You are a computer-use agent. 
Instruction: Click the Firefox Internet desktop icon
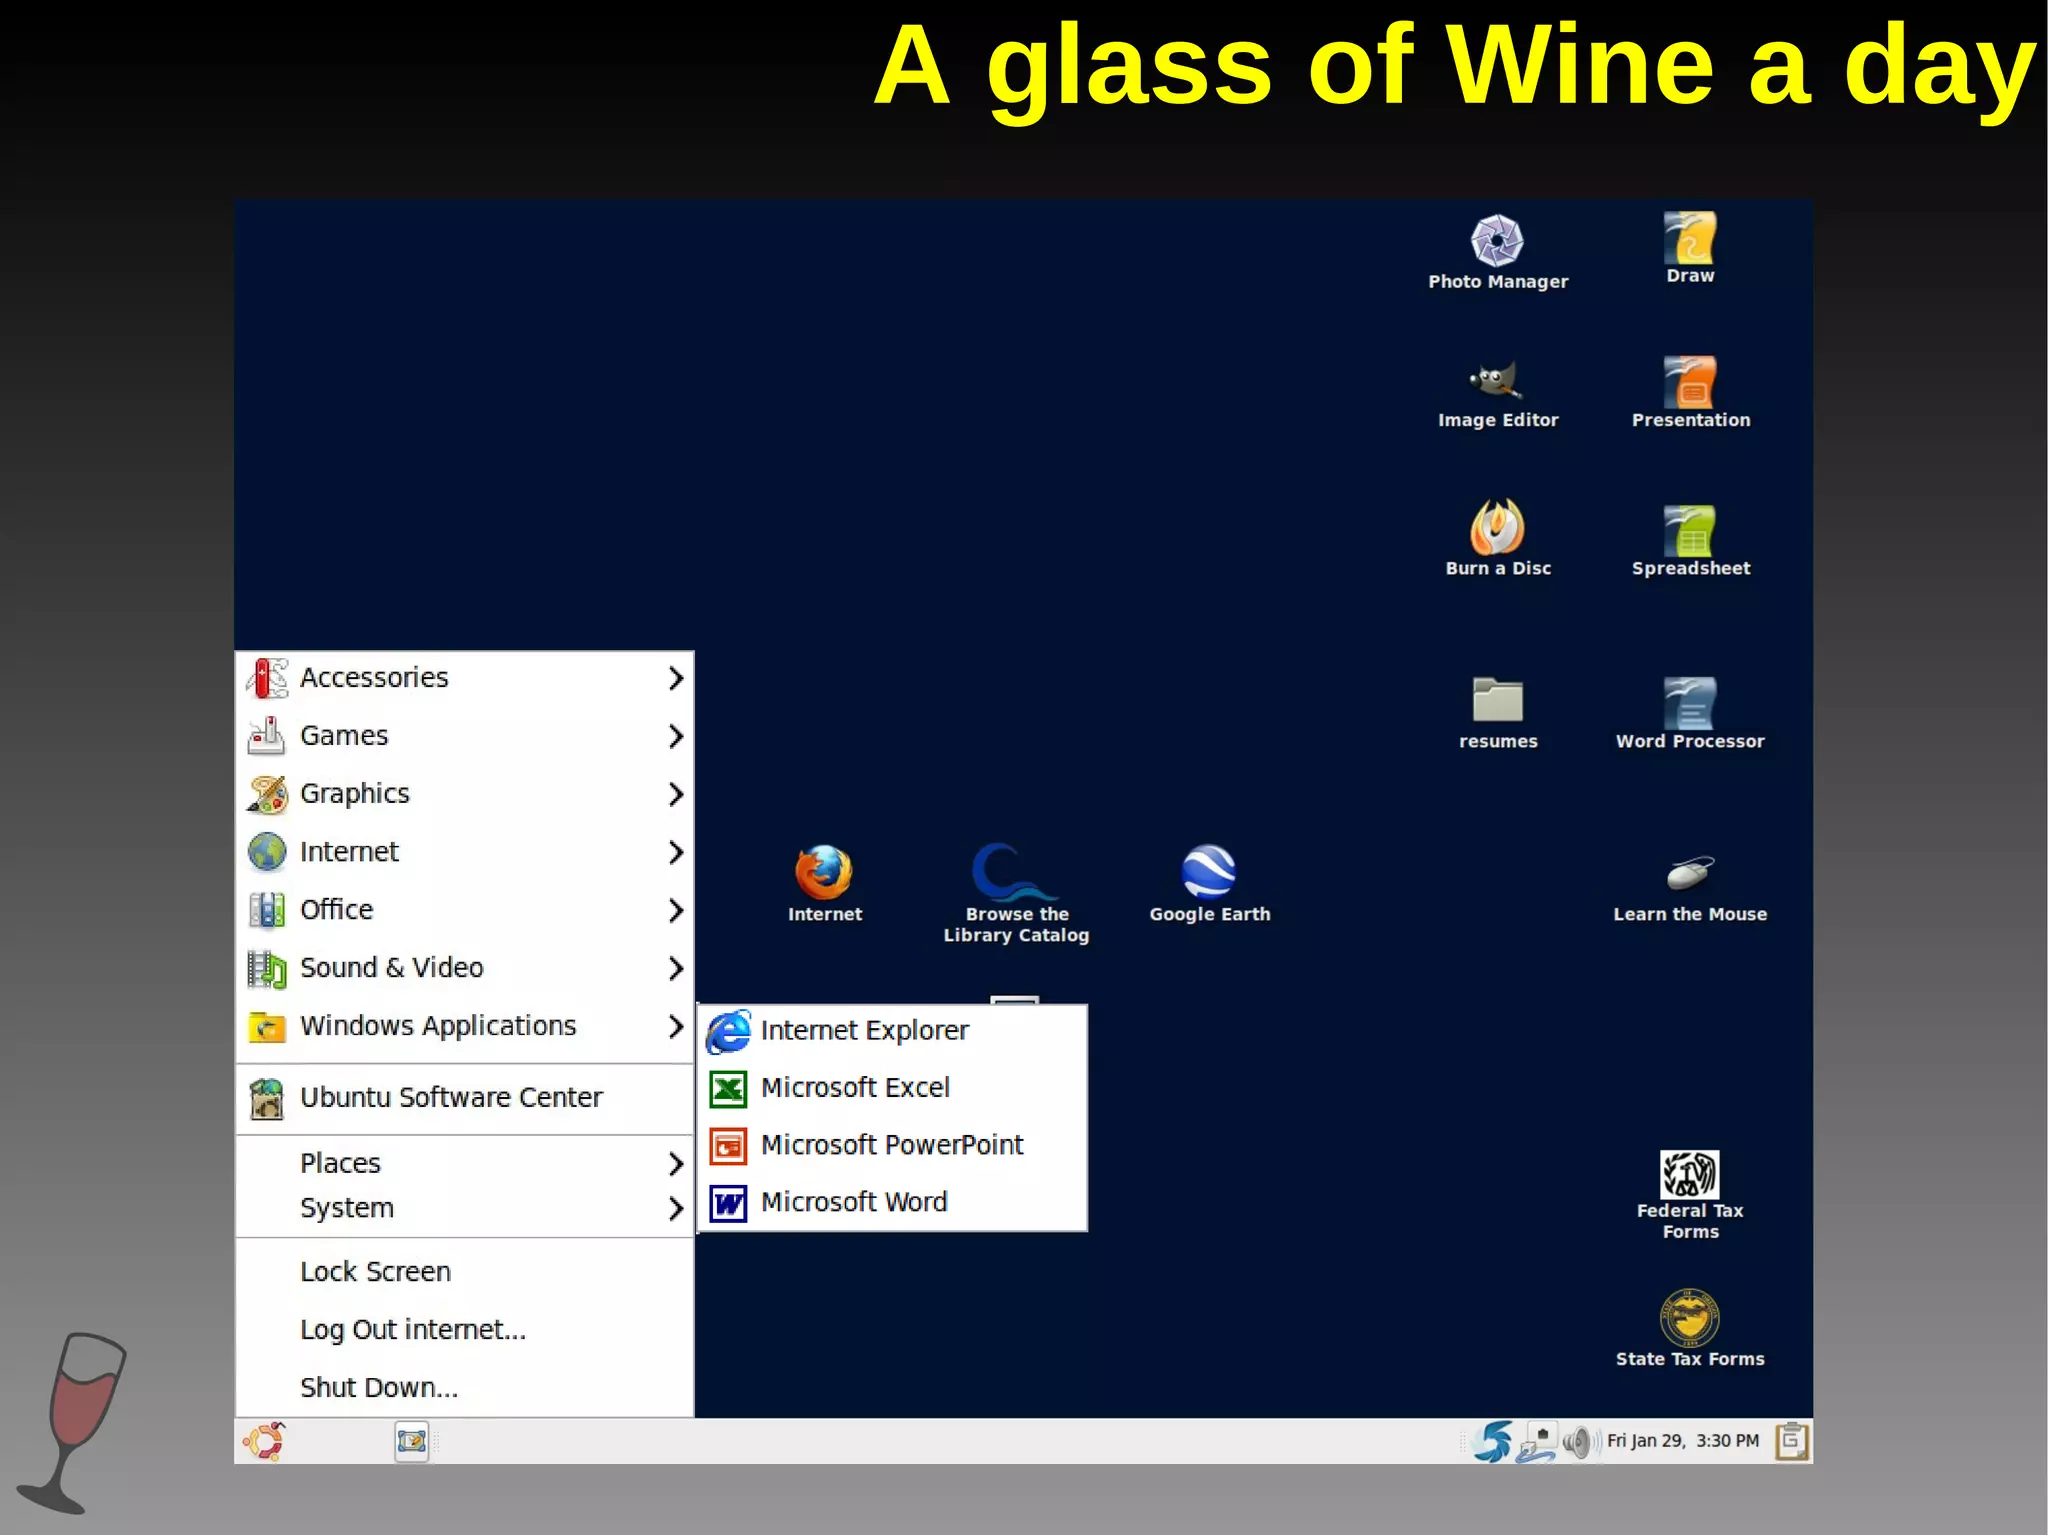[823, 873]
